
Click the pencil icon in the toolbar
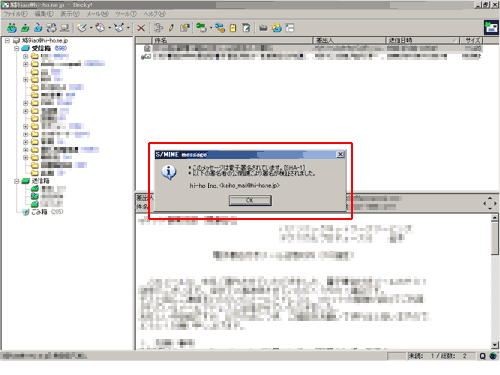tap(171, 28)
